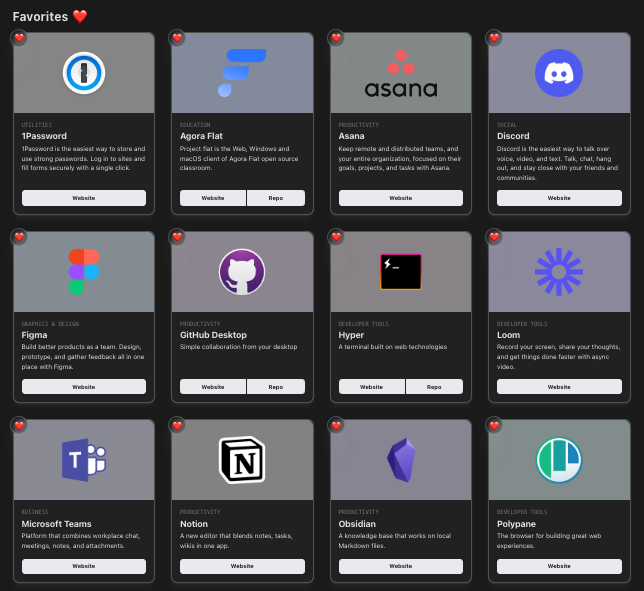The height and width of the screenshot is (591, 644).
Task: Click the Business category label
Action: (x=35, y=512)
